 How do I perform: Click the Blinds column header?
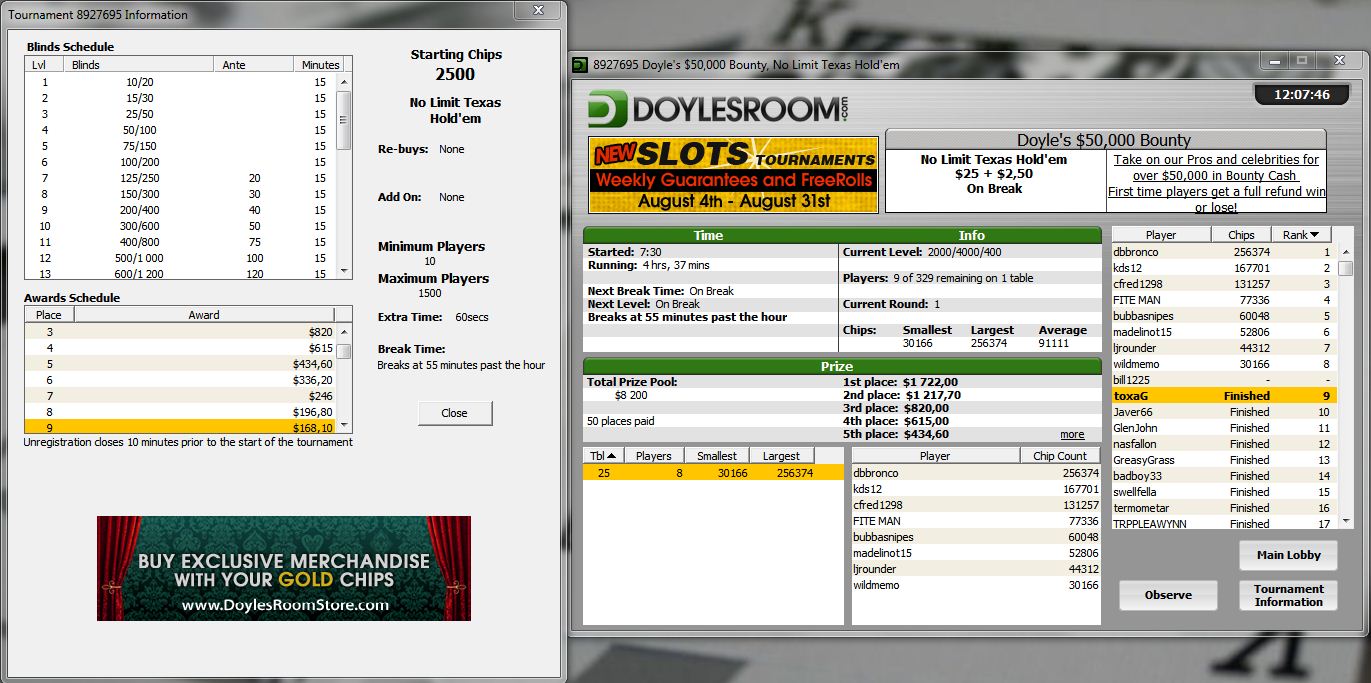pos(139,65)
